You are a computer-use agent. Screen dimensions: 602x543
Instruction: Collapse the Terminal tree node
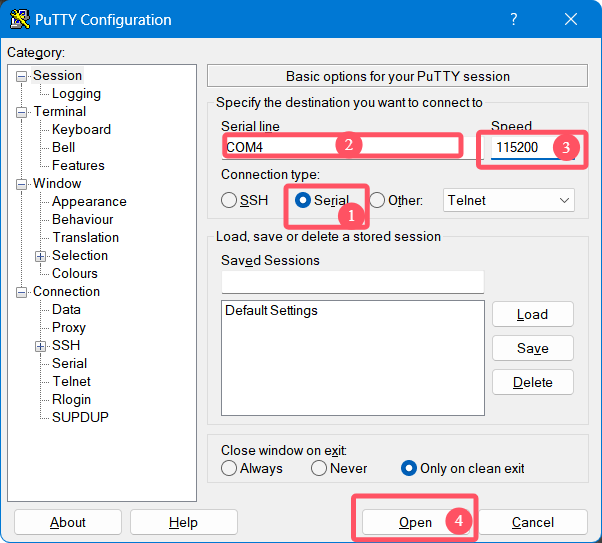tap(22, 113)
